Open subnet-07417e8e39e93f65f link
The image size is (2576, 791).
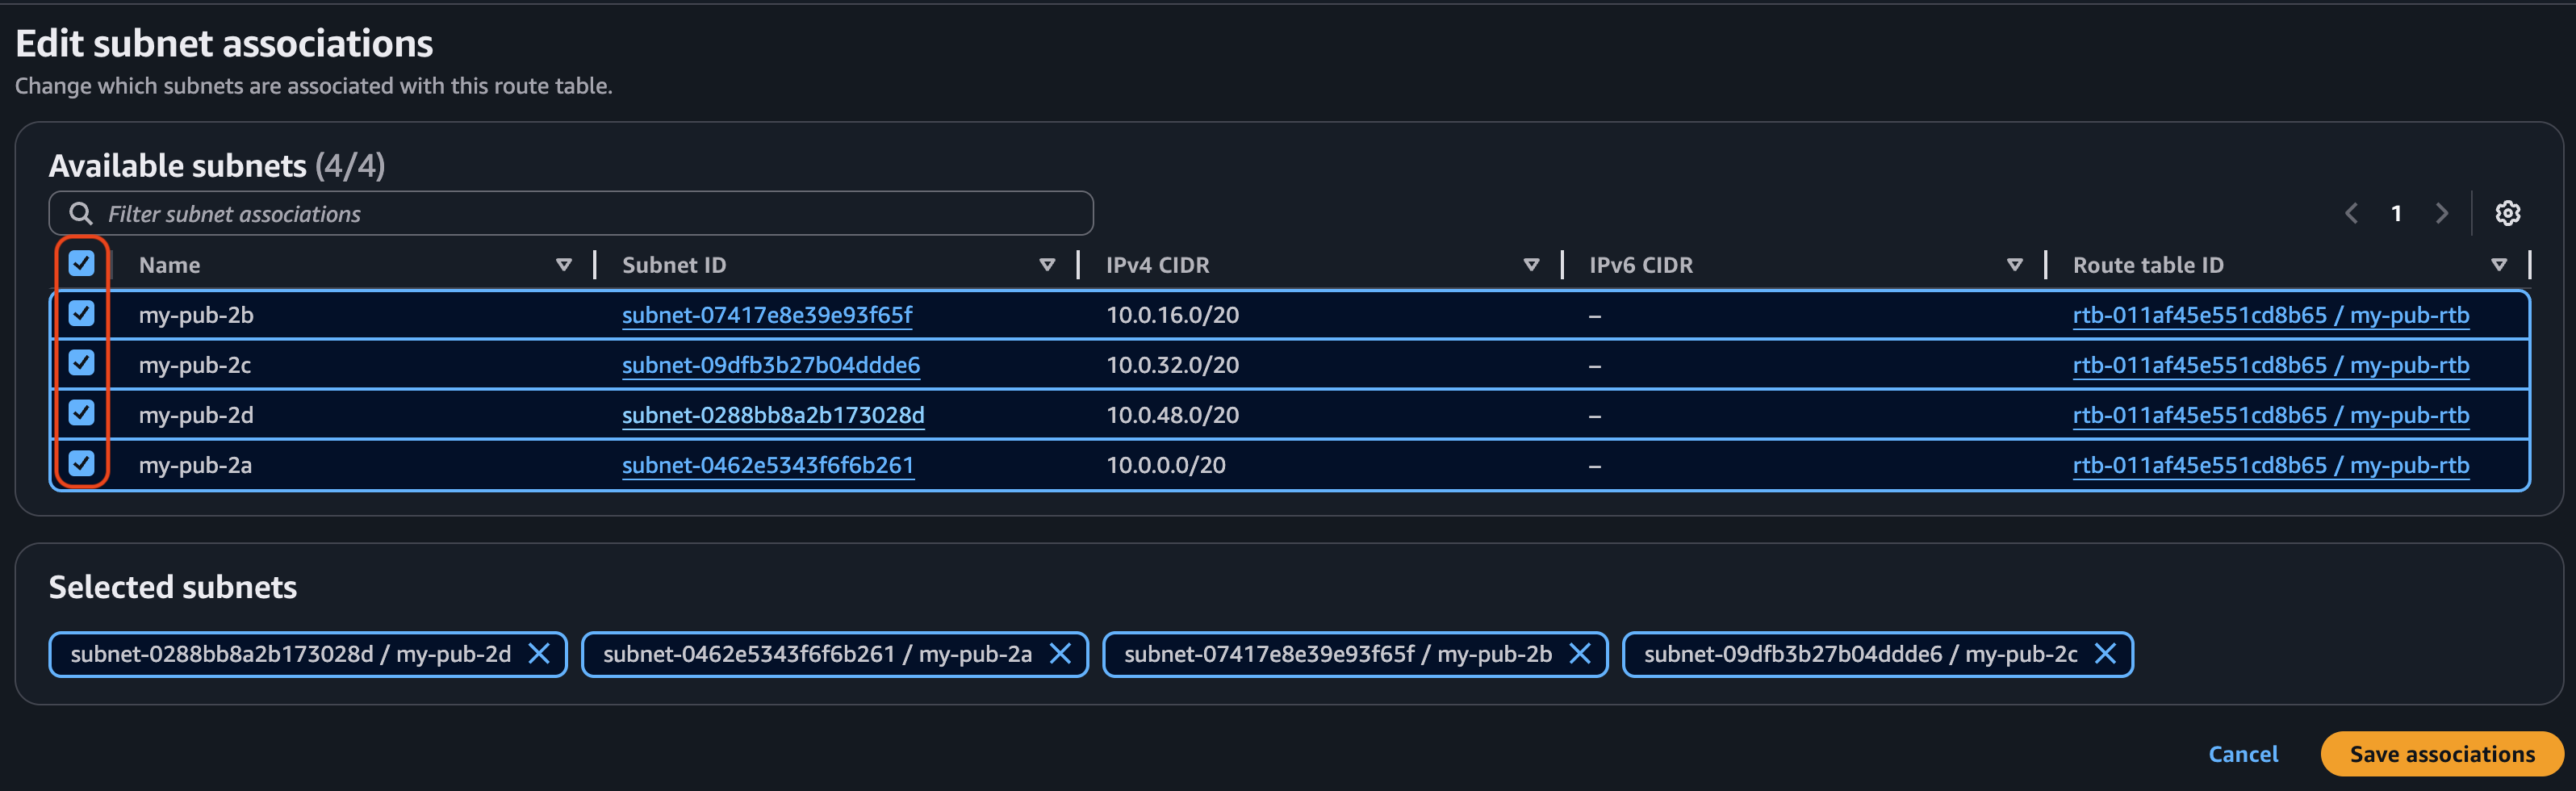(x=767, y=315)
